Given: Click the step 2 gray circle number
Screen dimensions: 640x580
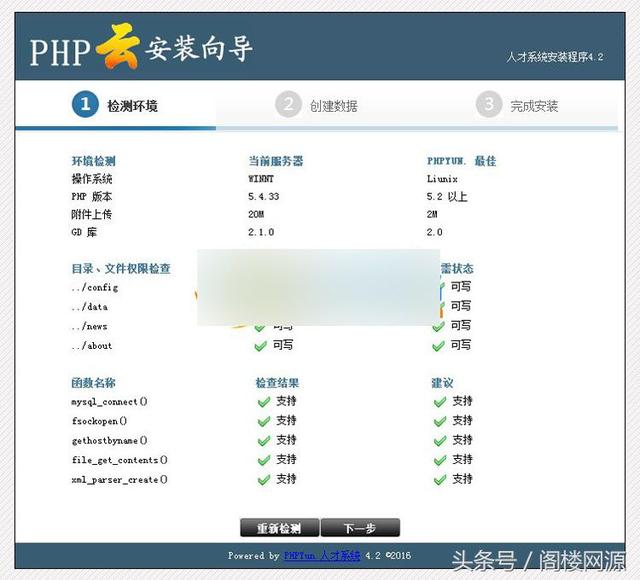Looking at the screenshot, I should click(288, 104).
